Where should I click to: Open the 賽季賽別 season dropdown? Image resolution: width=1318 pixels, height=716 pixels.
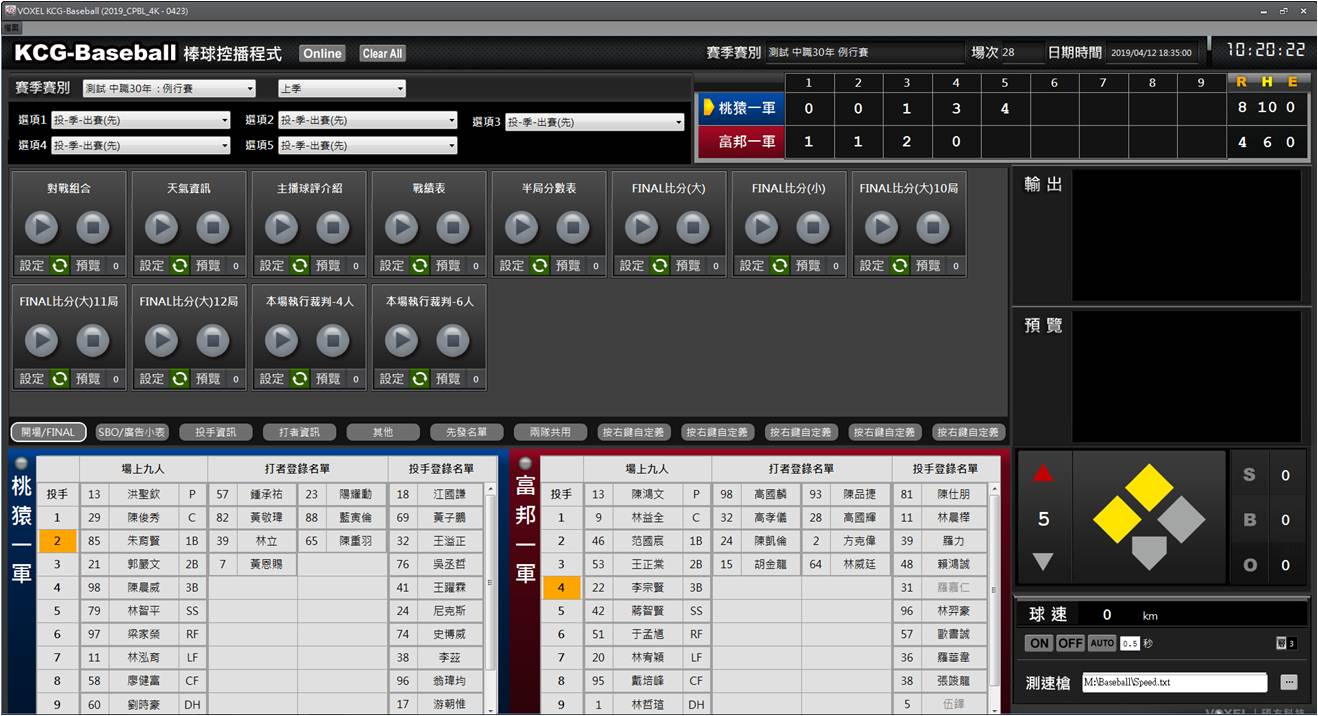tap(169, 89)
